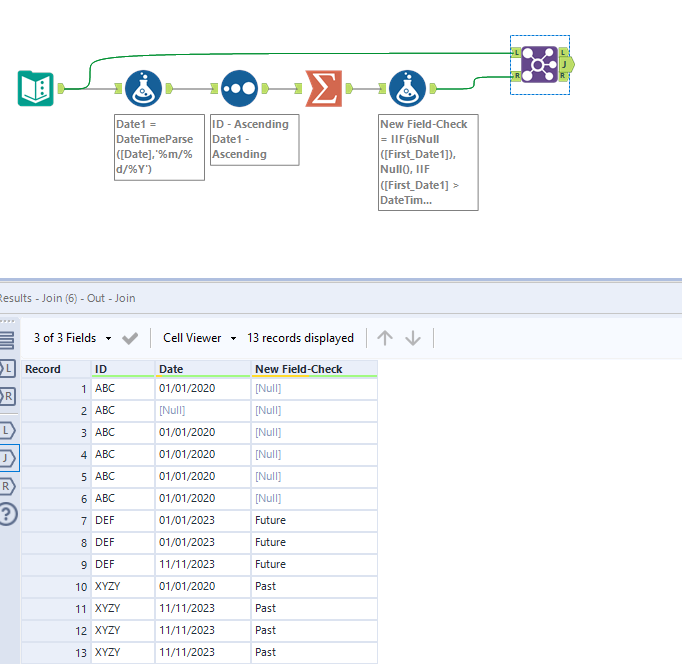Screen dimensions: 682x664
Task: Select 01/01/2023 date in record 8
Action: [203, 543]
